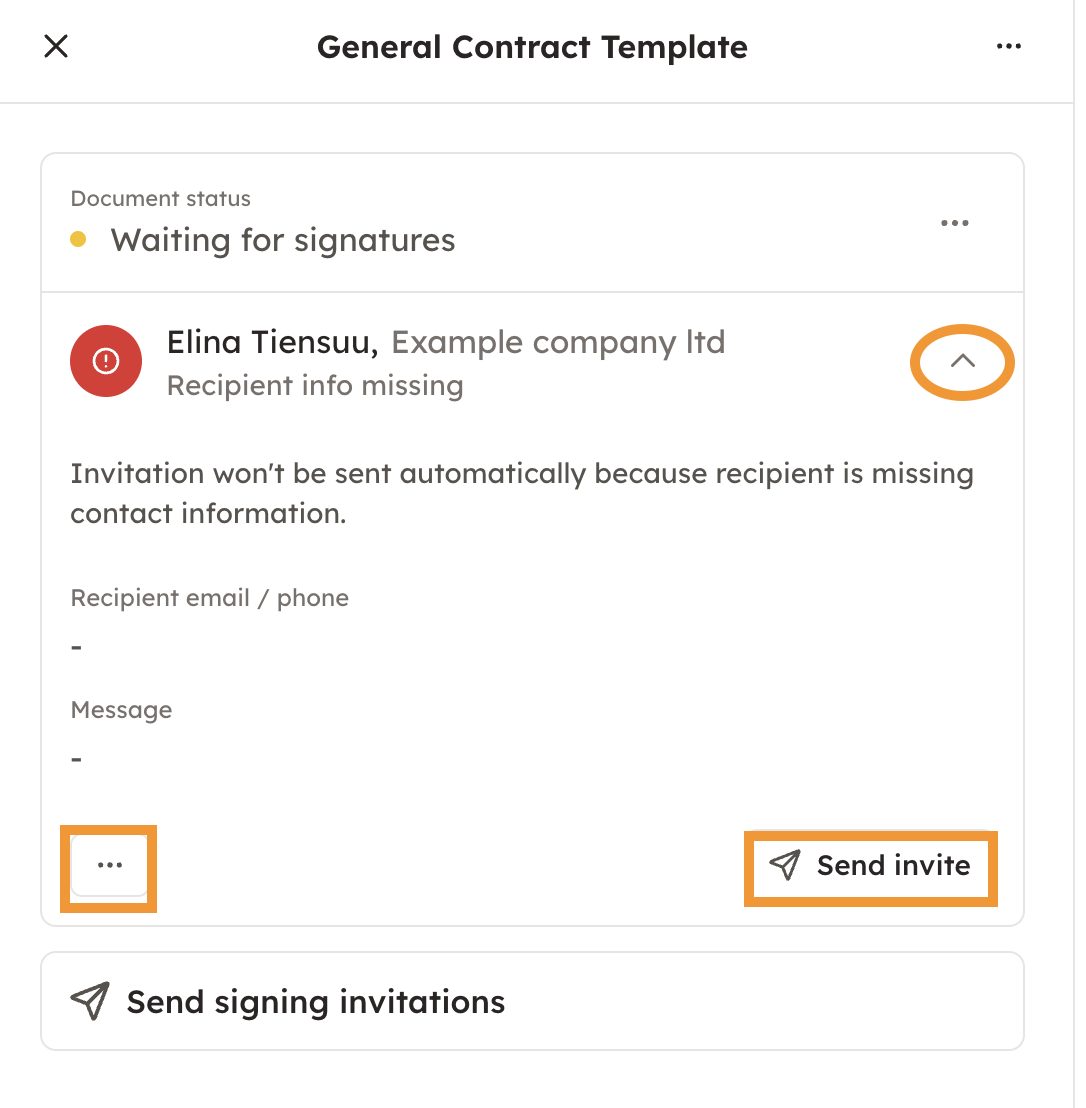
Task: Open the document status more-options menu
Action: (x=955, y=223)
